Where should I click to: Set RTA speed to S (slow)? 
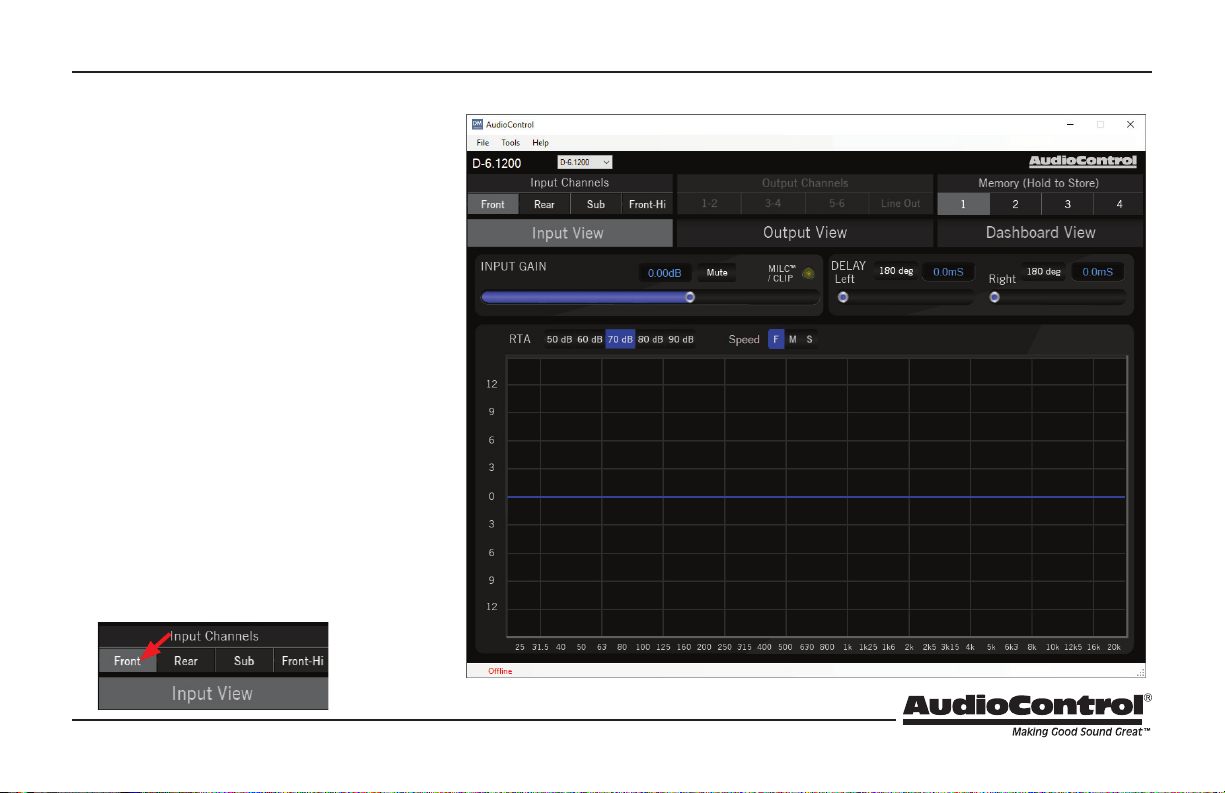(809, 339)
